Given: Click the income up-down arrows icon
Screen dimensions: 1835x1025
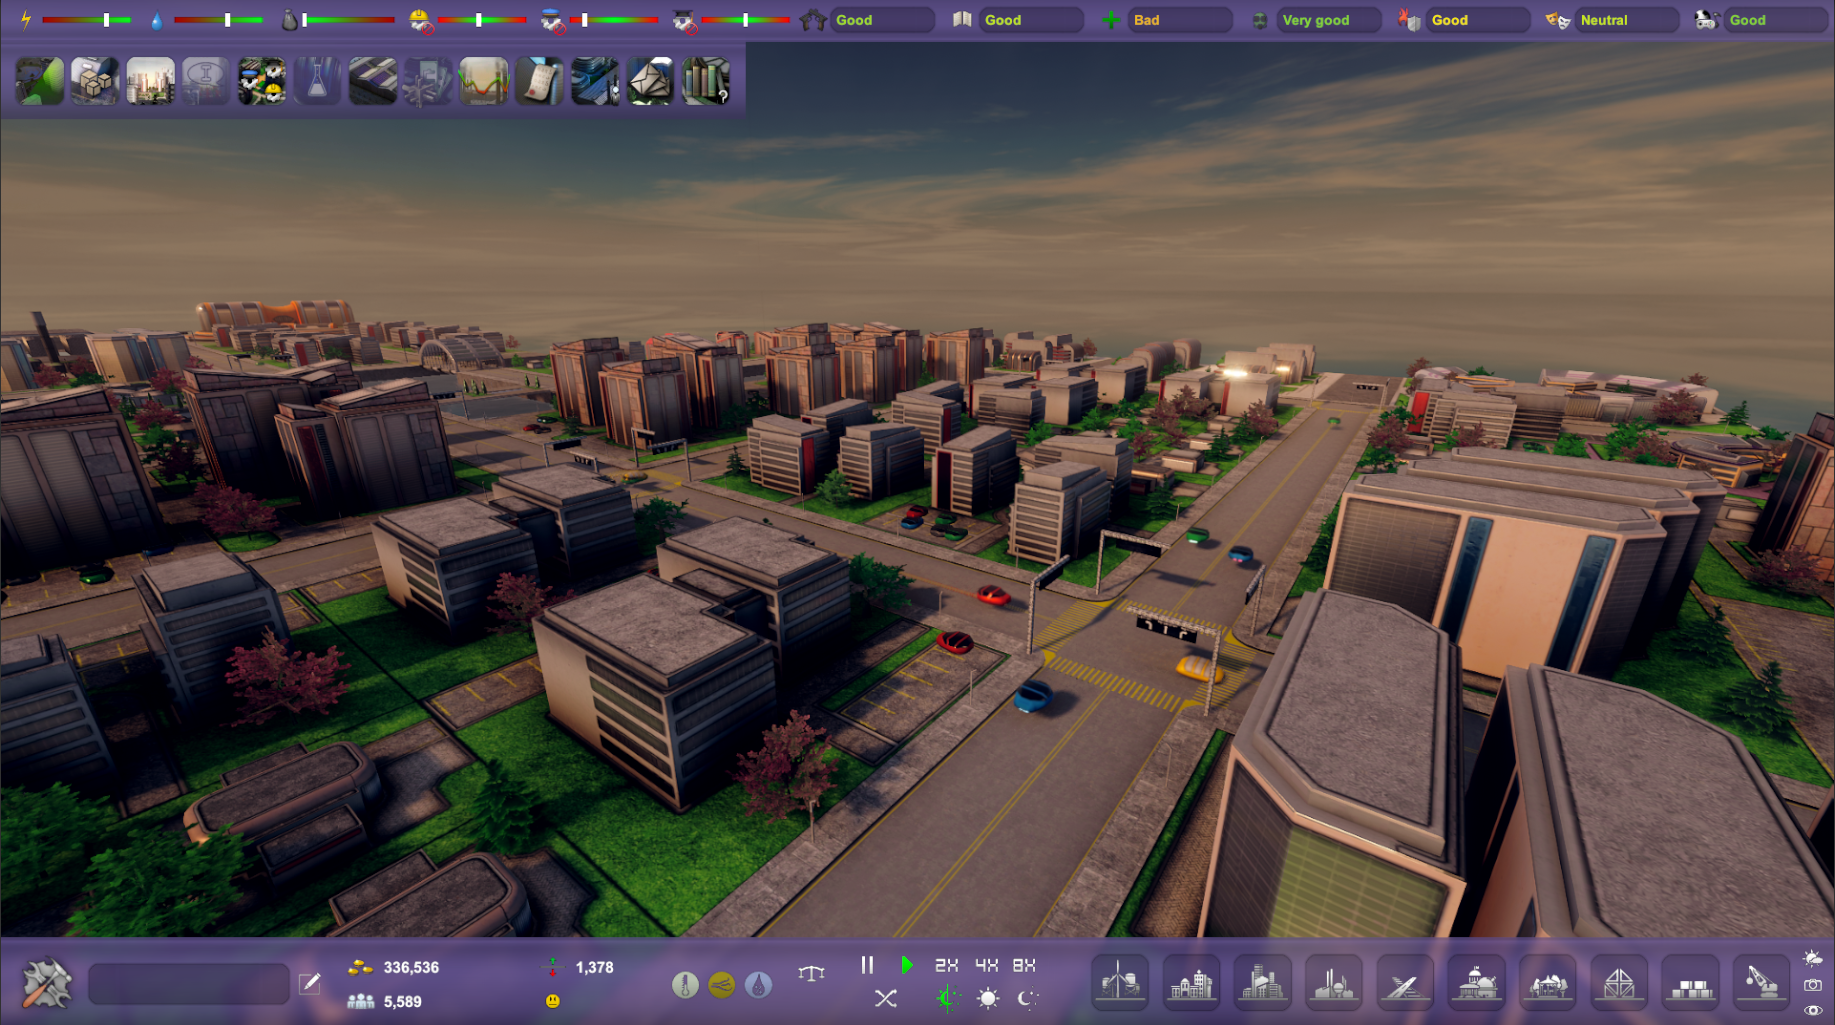Looking at the screenshot, I should click(x=552, y=967).
